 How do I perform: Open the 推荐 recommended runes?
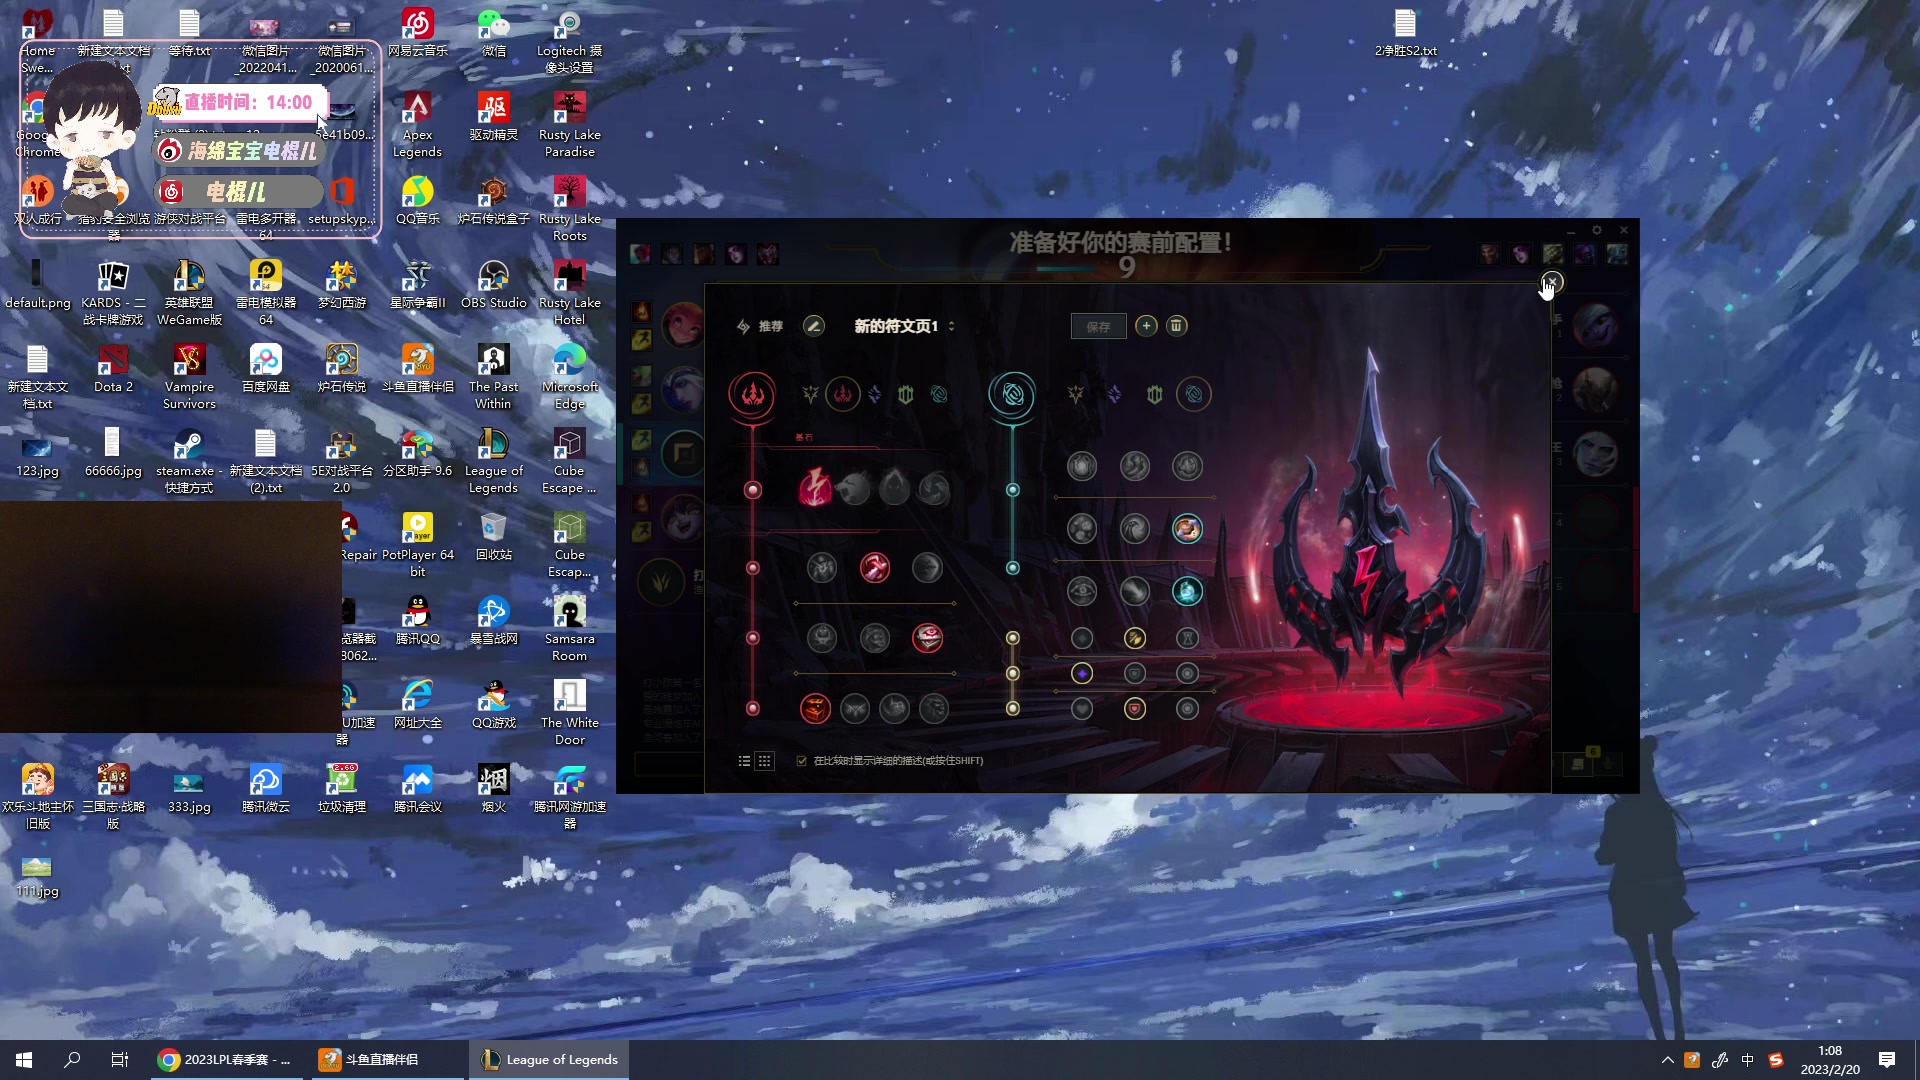tap(760, 326)
